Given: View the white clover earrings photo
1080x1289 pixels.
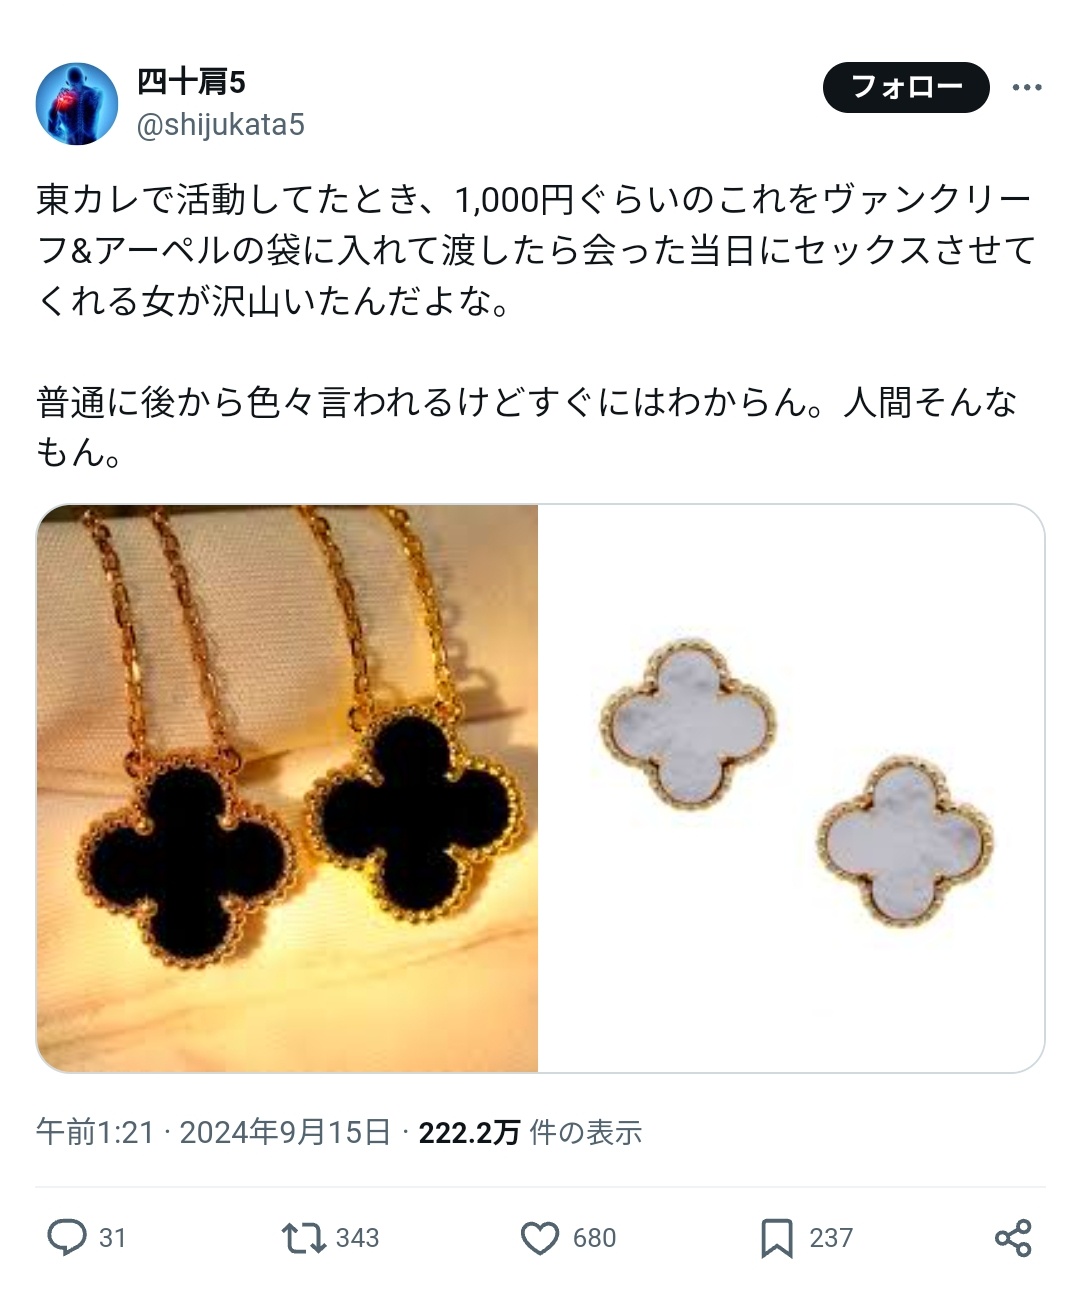Looking at the screenshot, I should (x=791, y=788).
